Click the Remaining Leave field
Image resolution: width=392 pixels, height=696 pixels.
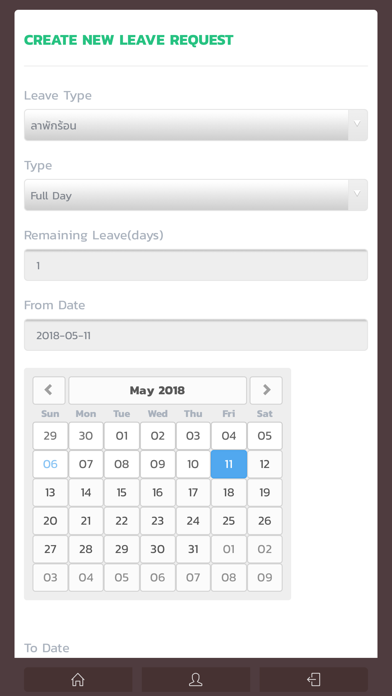pyautogui.click(x=196, y=265)
